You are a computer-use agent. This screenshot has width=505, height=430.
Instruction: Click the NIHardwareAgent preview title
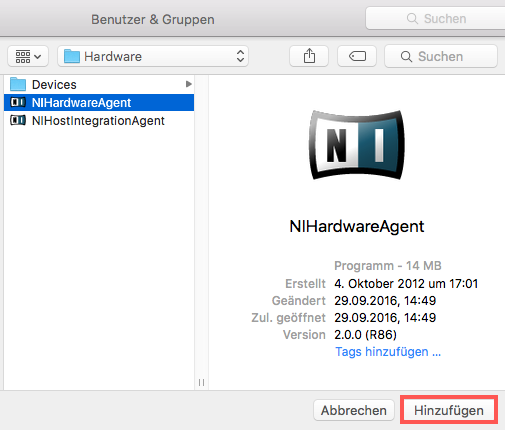357,226
